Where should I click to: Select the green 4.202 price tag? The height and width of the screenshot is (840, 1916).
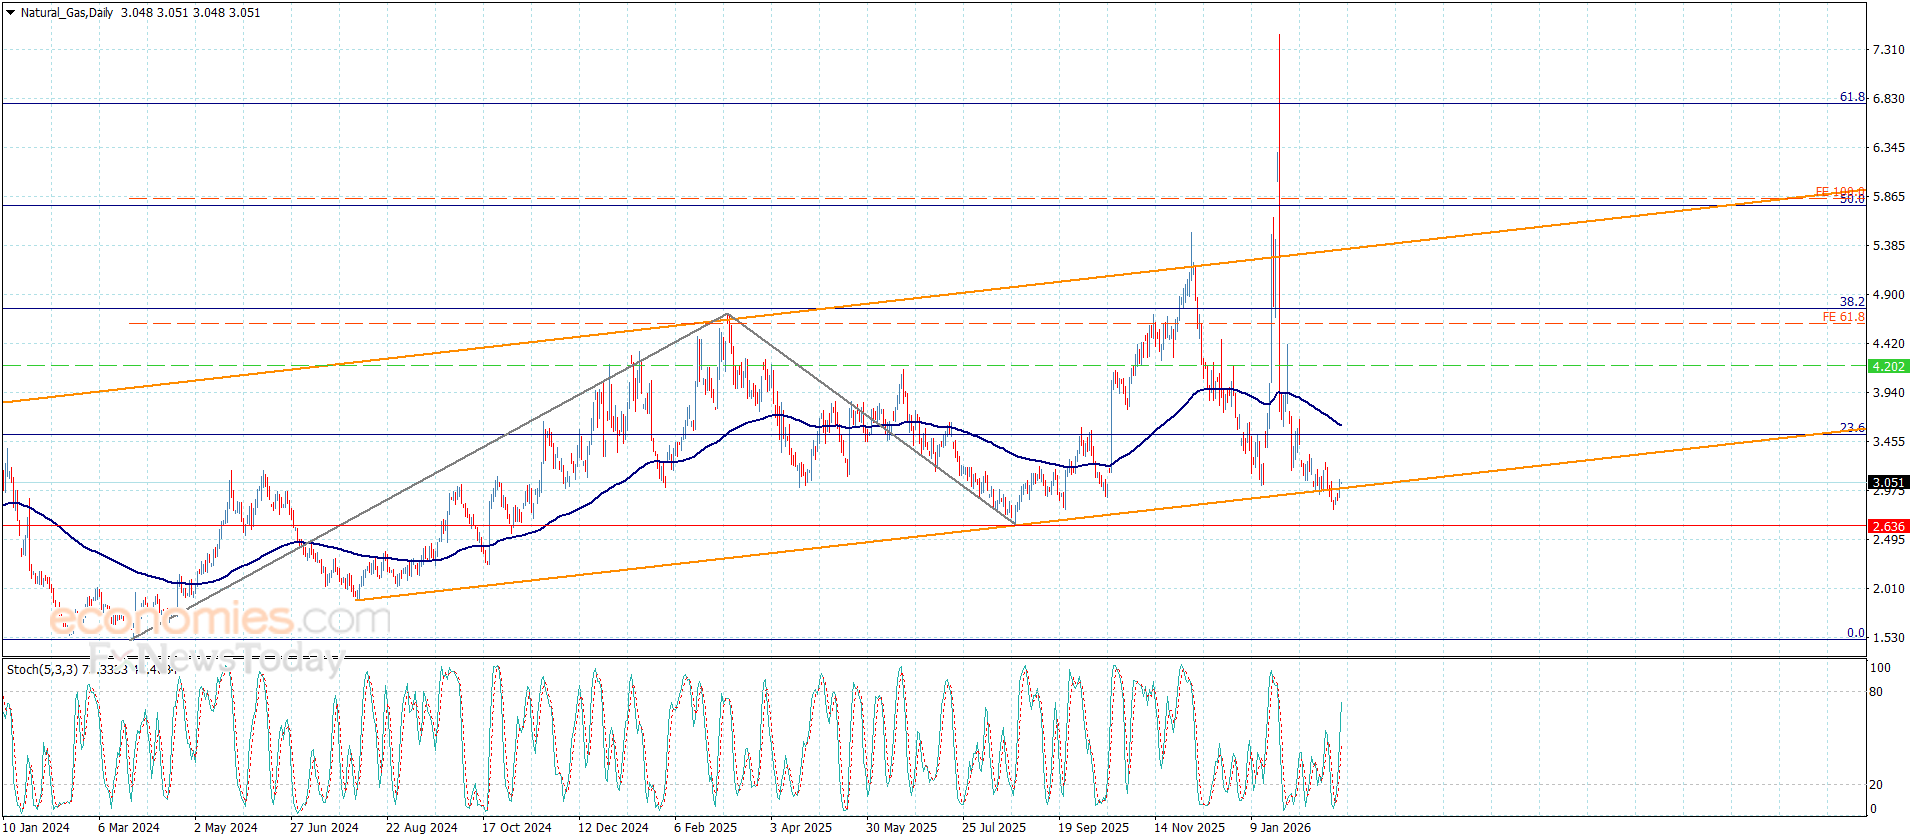1888,367
